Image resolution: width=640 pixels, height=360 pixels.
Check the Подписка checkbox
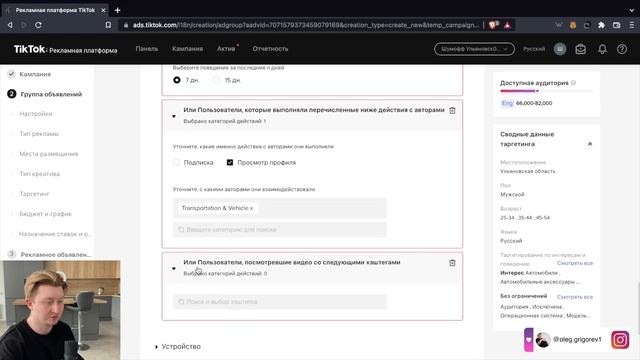pos(176,162)
